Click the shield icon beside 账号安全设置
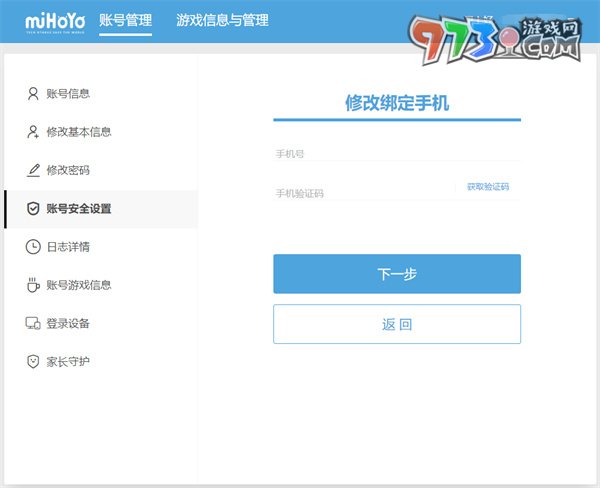The image size is (600, 488). tap(33, 209)
